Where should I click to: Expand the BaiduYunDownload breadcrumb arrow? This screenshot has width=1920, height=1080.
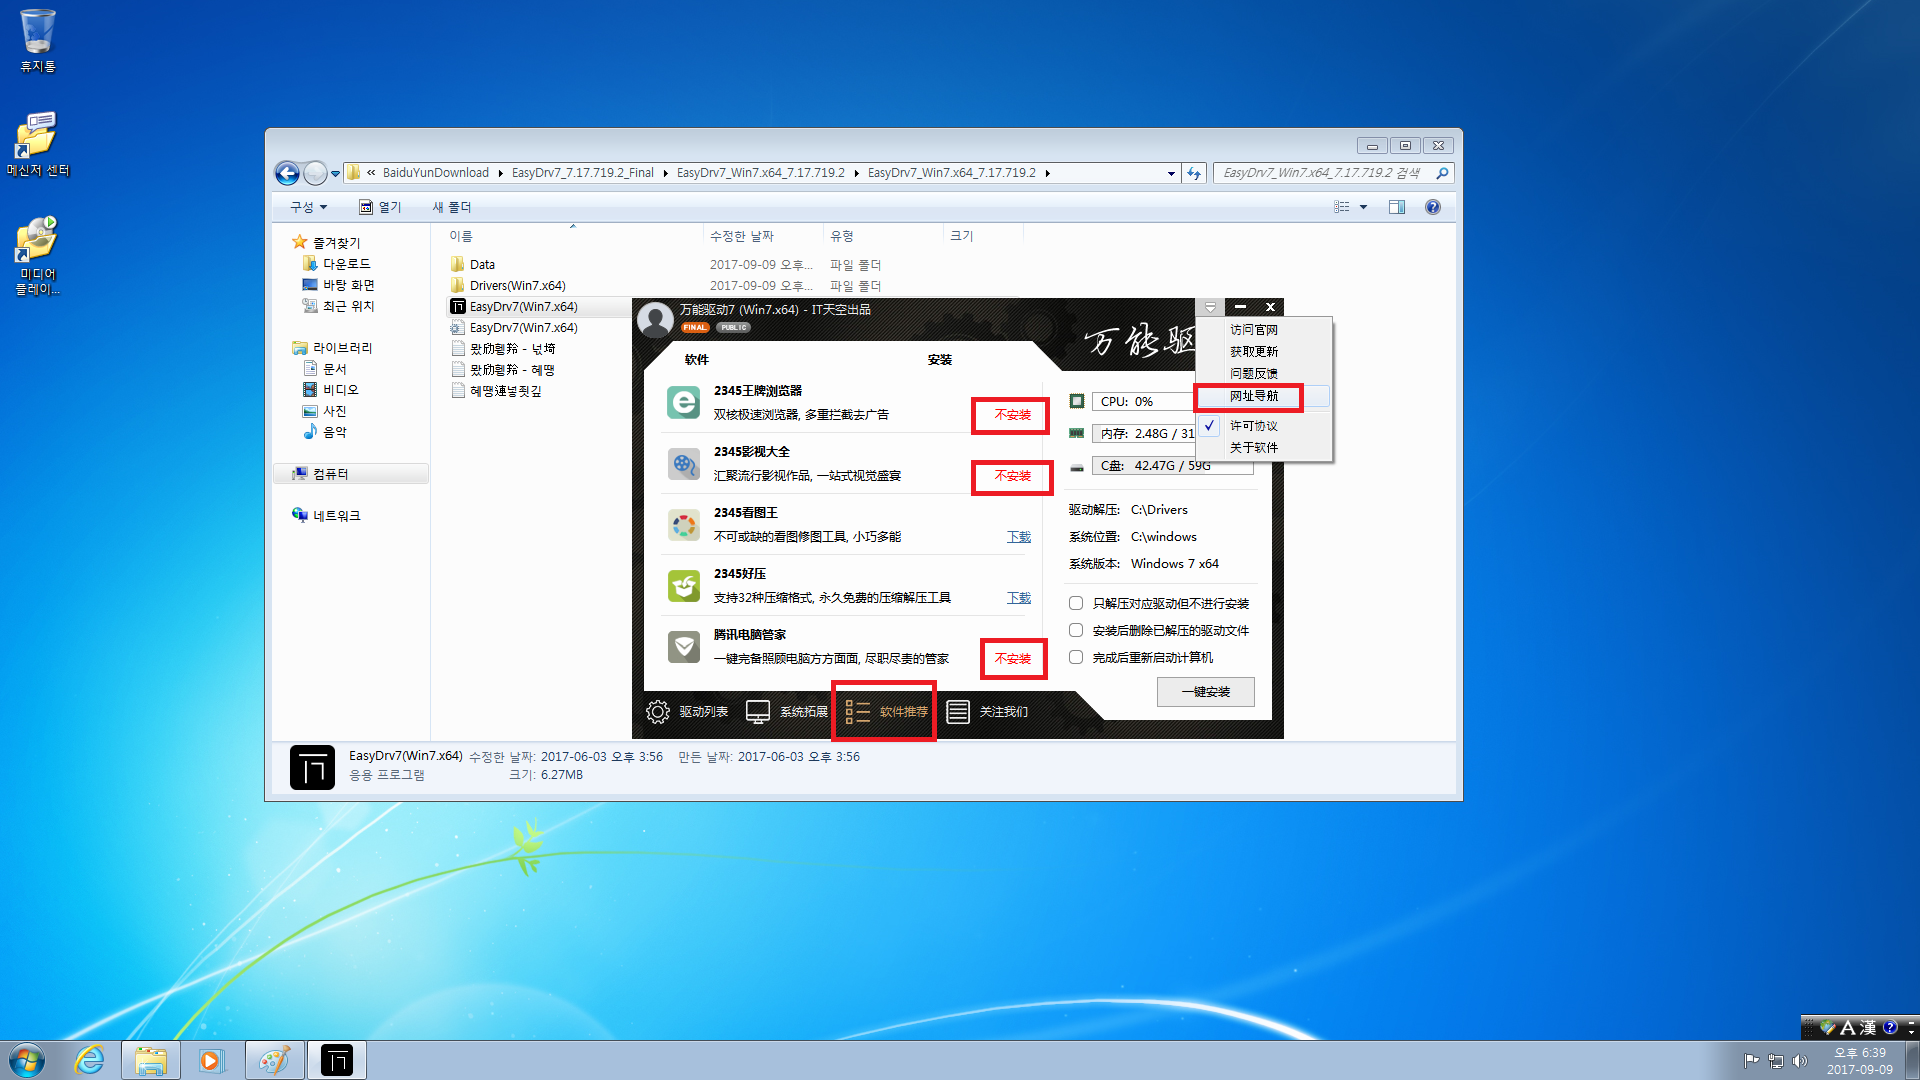click(x=500, y=173)
